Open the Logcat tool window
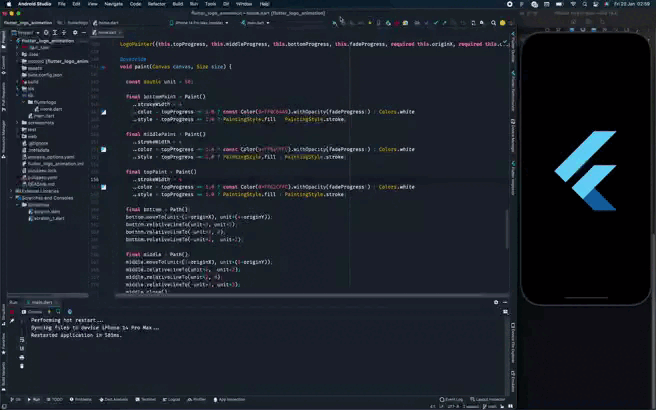656x410 pixels. point(172,400)
